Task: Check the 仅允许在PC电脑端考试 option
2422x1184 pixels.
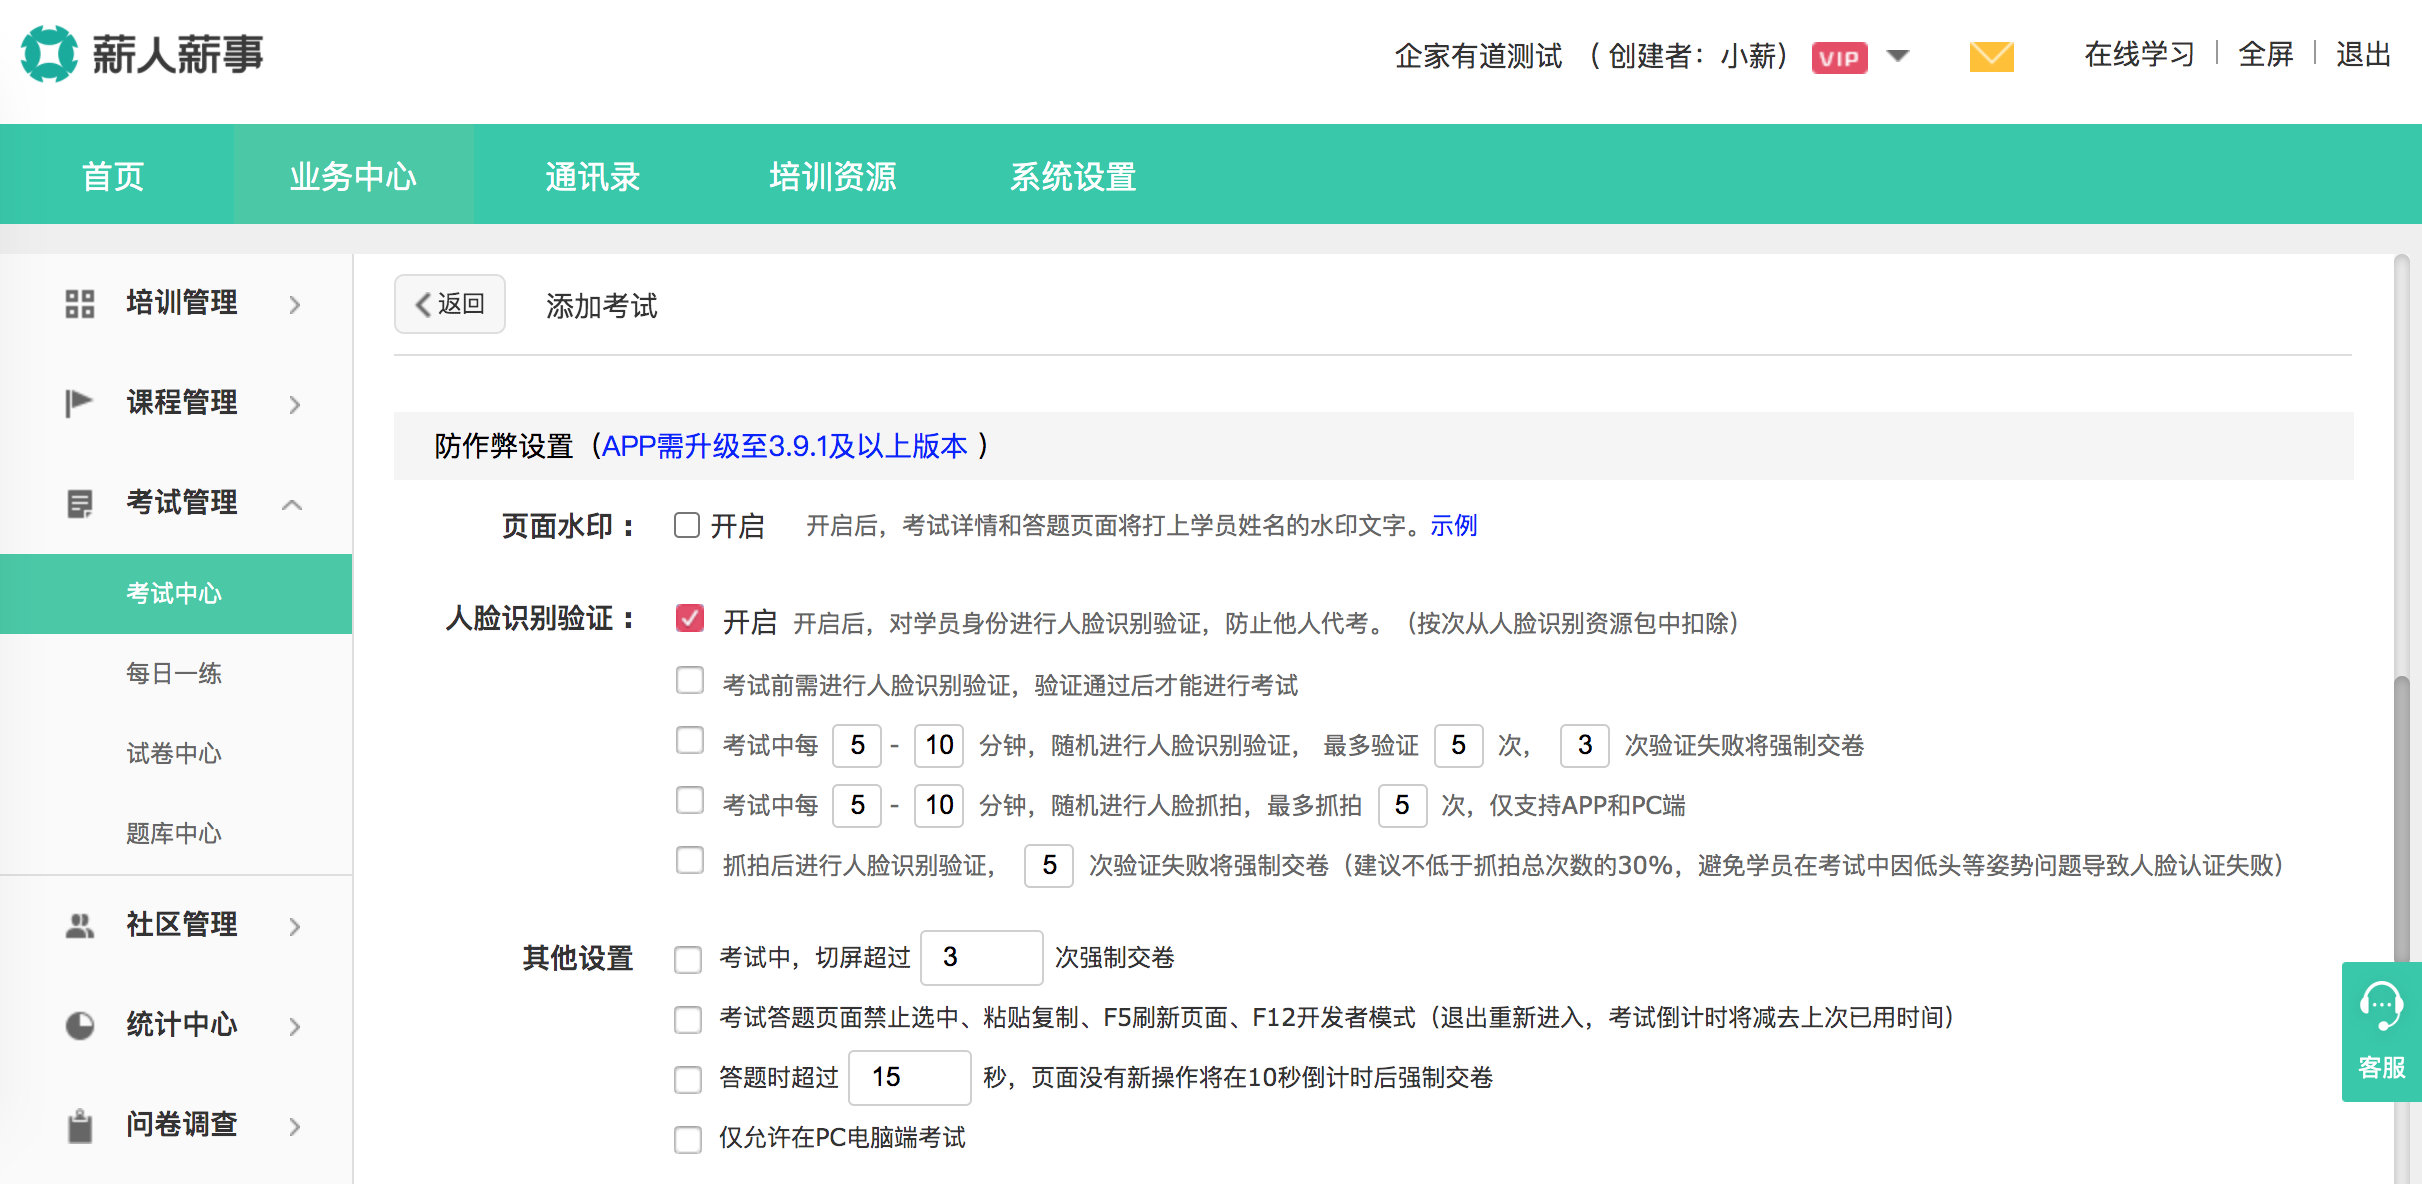Action: [688, 1139]
